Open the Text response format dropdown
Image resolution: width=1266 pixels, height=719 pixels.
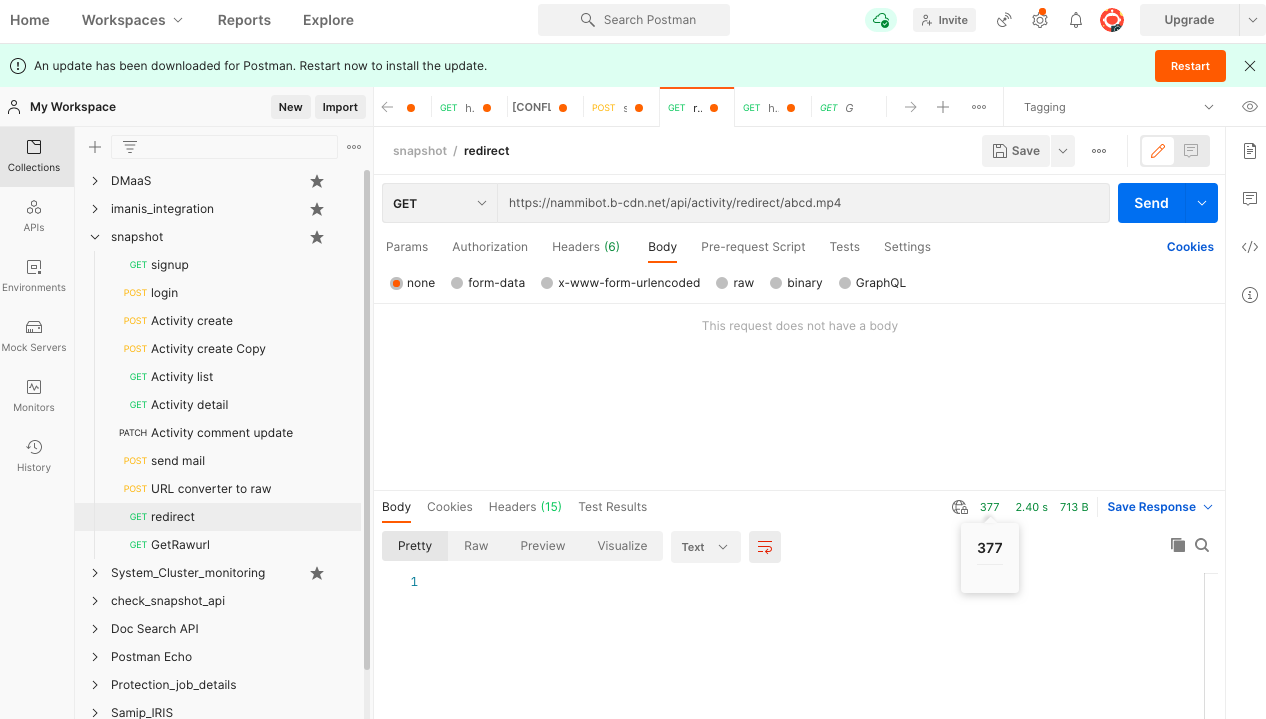705,547
